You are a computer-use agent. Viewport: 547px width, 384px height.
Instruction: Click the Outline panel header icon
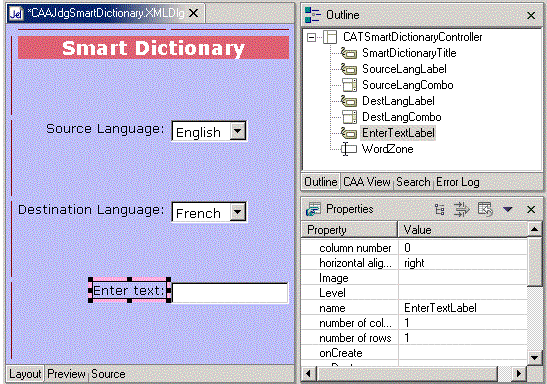(313, 15)
